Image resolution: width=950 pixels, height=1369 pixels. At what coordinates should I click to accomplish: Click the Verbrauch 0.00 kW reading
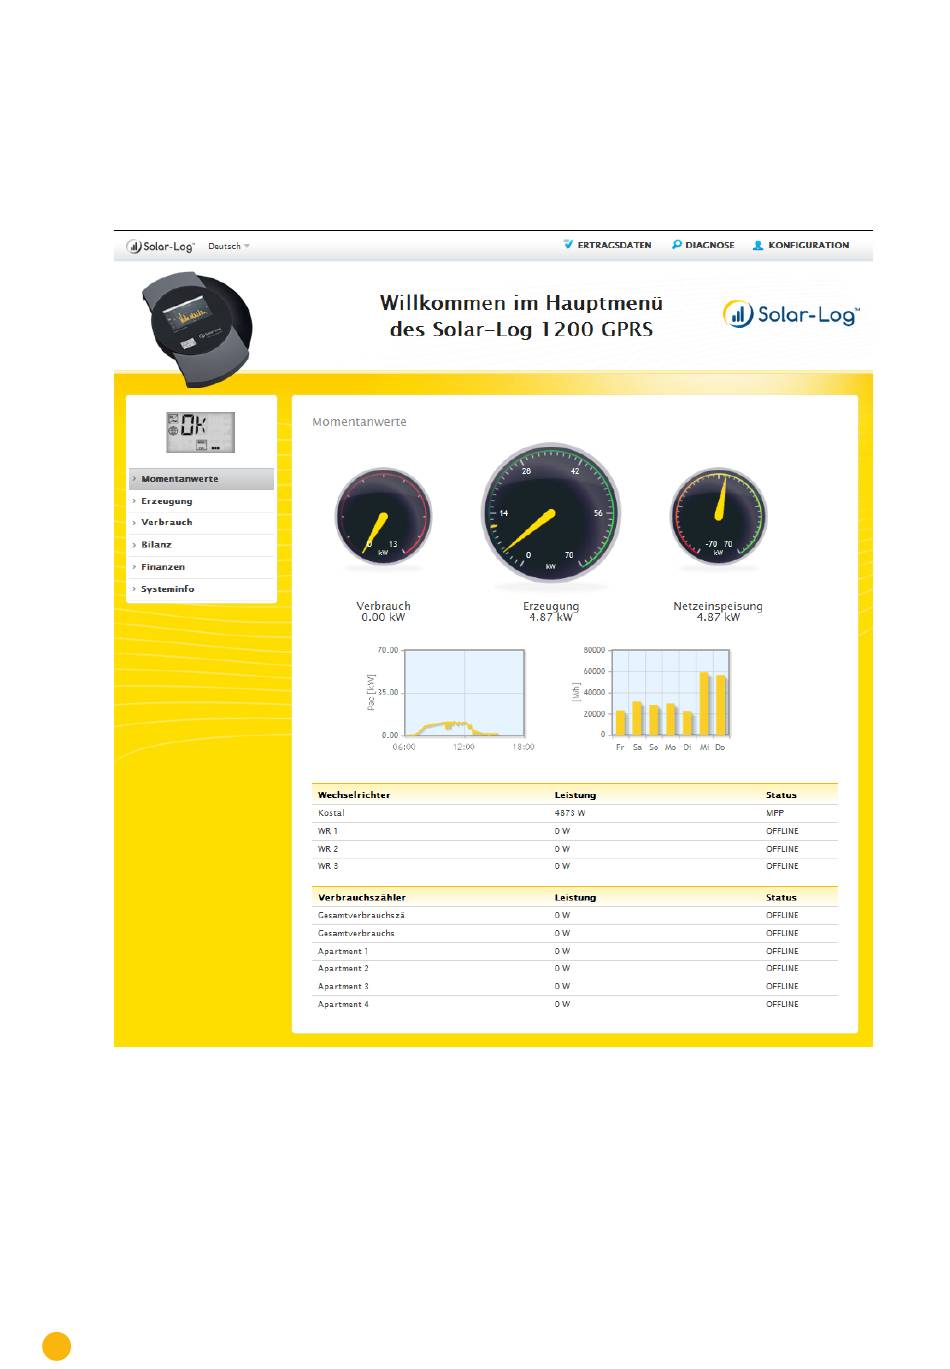(383, 612)
